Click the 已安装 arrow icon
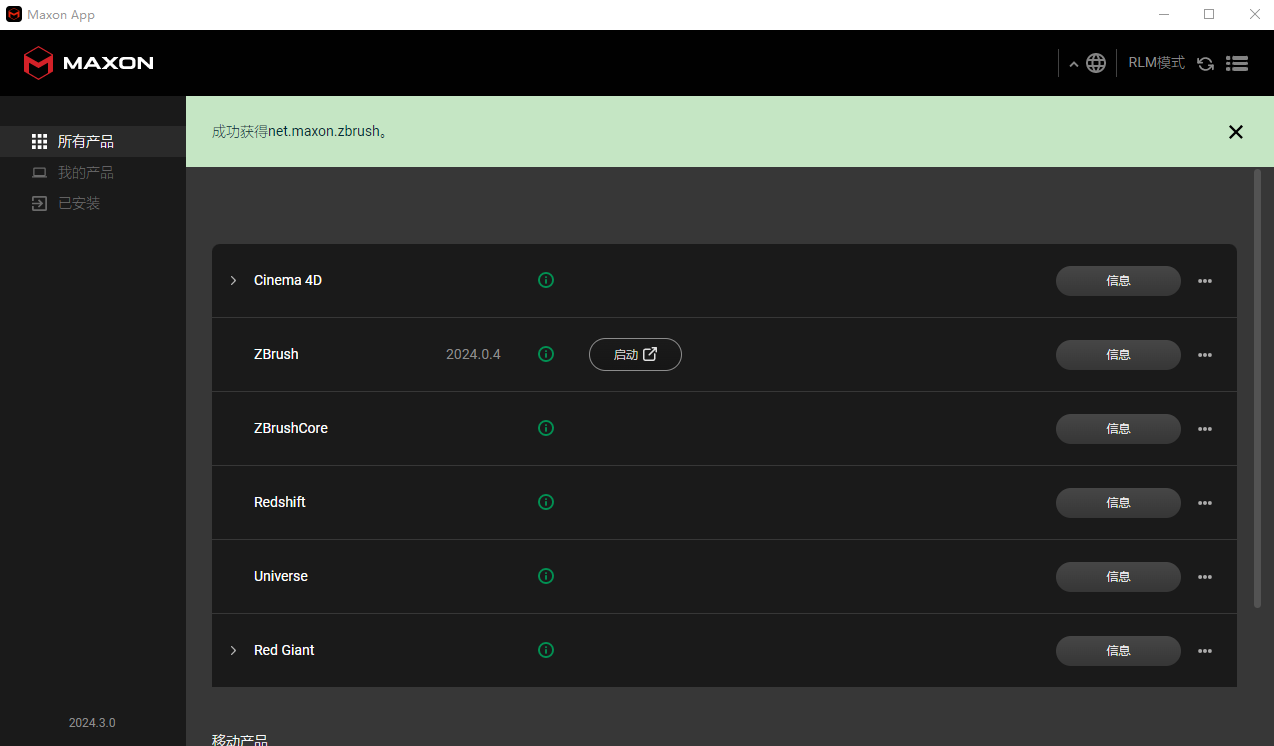This screenshot has height=746, width=1274. 39,203
